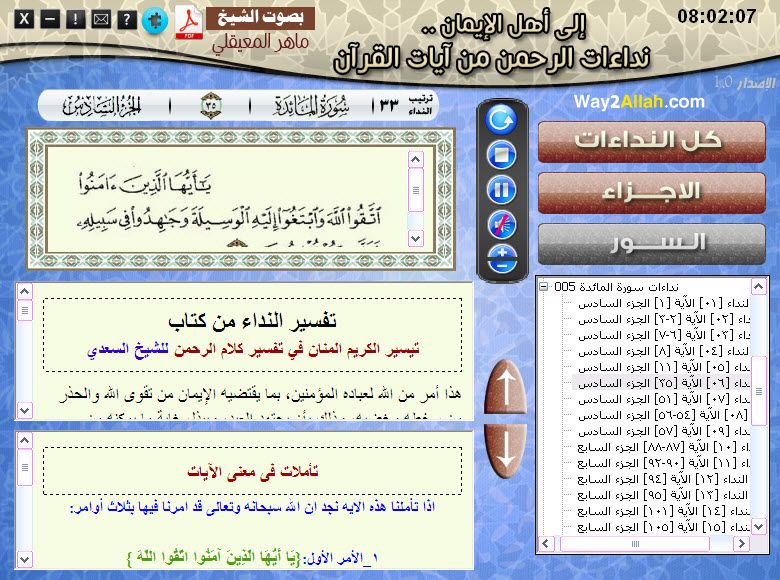The image size is (780, 580).
Task: Click tree list scroll right arrow
Action: point(742,543)
